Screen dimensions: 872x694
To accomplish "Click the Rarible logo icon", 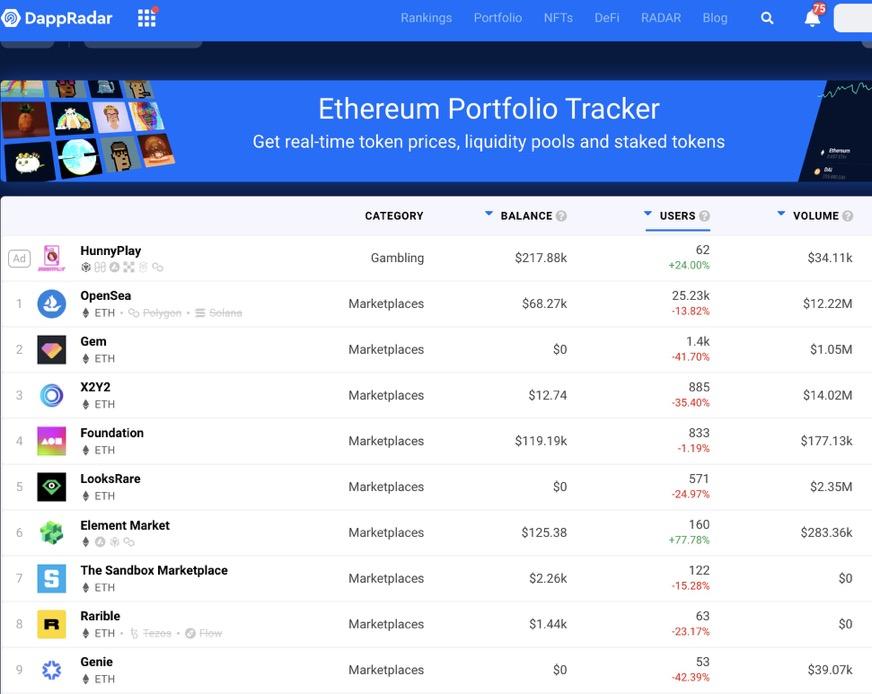I will pyautogui.click(x=52, y=624).
